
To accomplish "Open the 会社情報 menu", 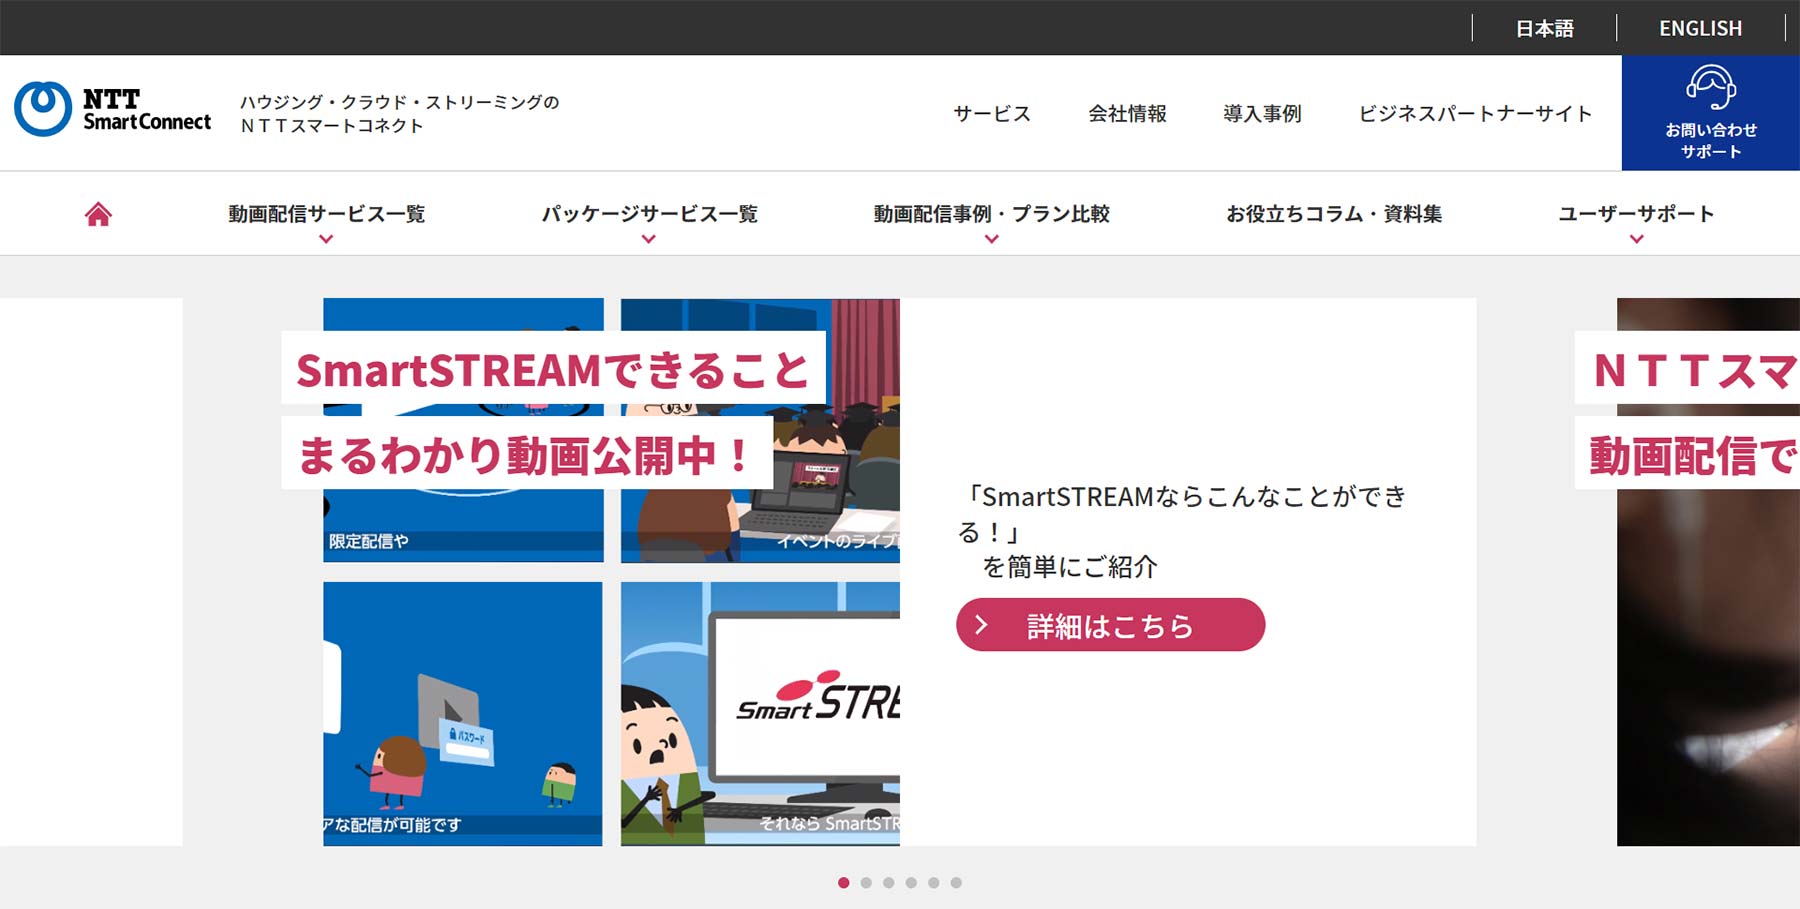I will (1127, 113).
